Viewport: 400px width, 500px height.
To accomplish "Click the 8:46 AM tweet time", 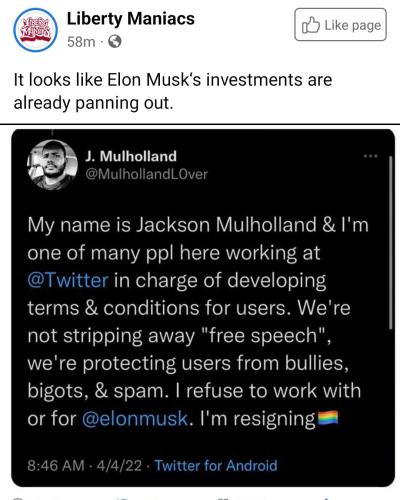I will pyautogui.click(x=56, y=465).
